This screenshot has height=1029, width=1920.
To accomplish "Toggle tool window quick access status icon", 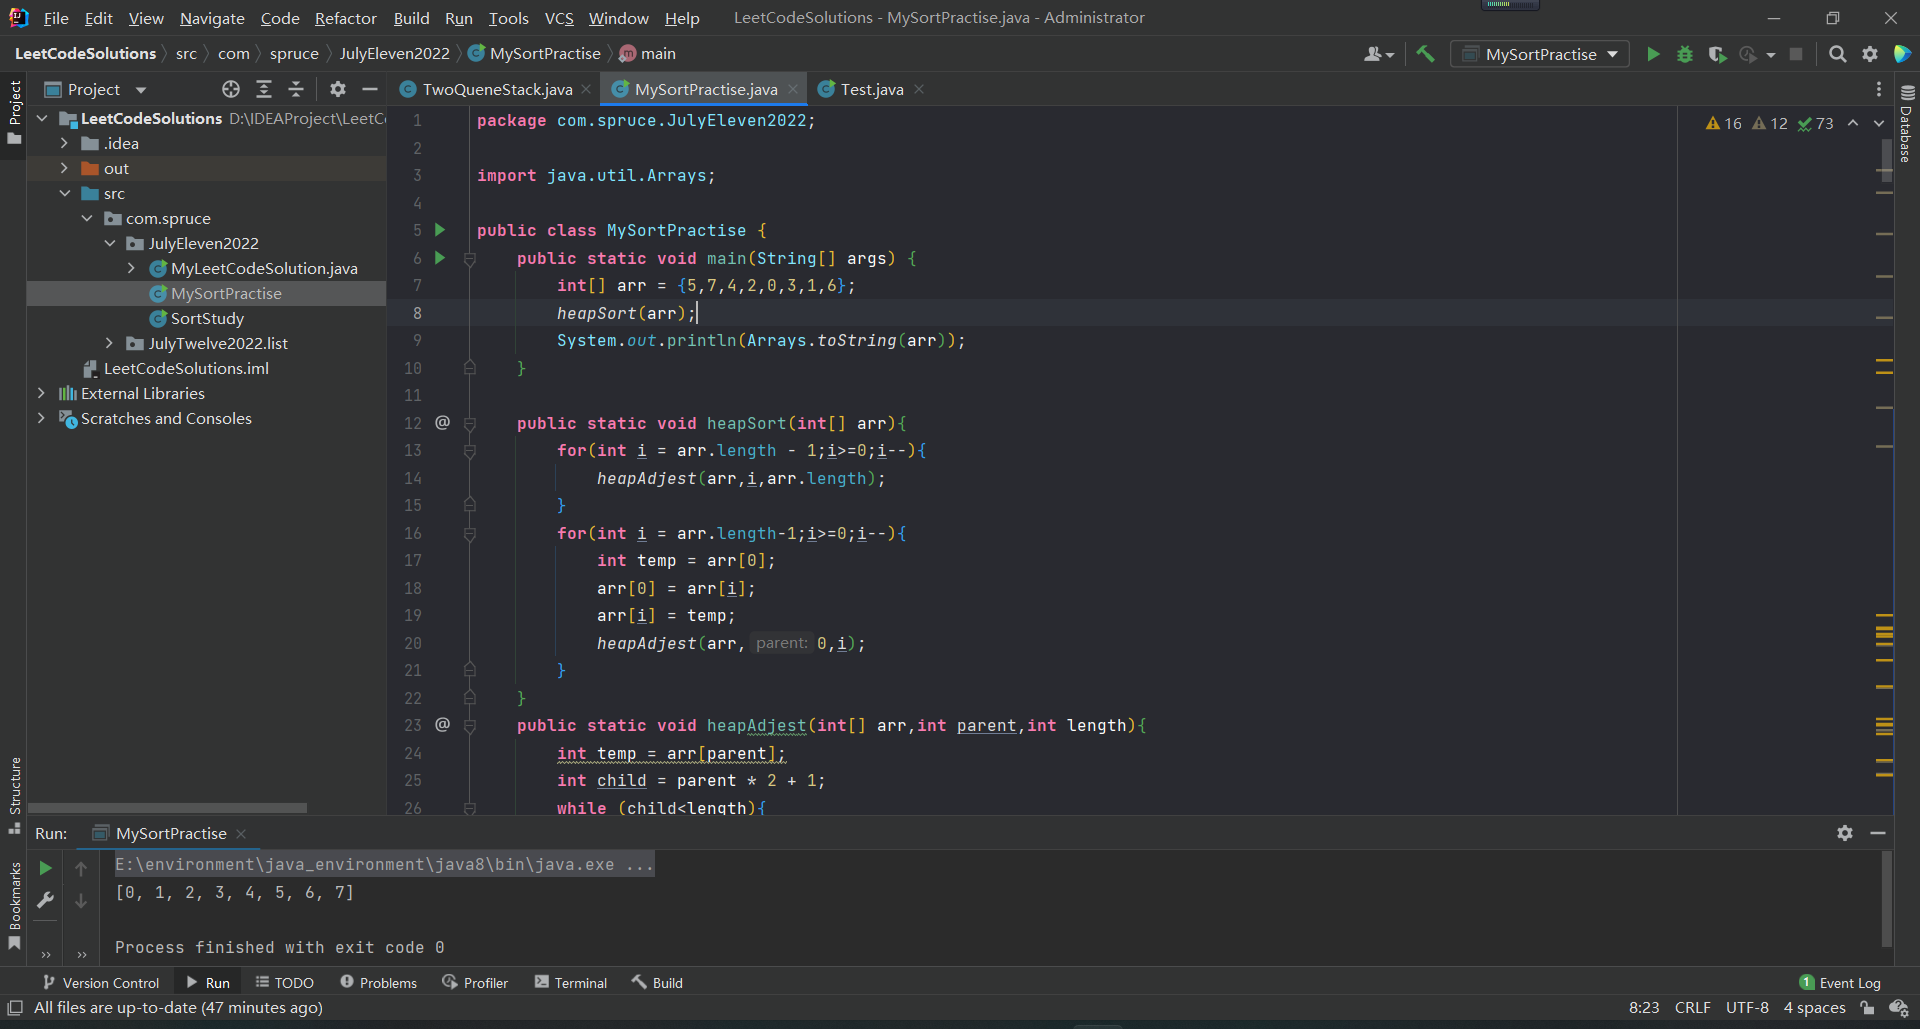I will click(15, 1008).
